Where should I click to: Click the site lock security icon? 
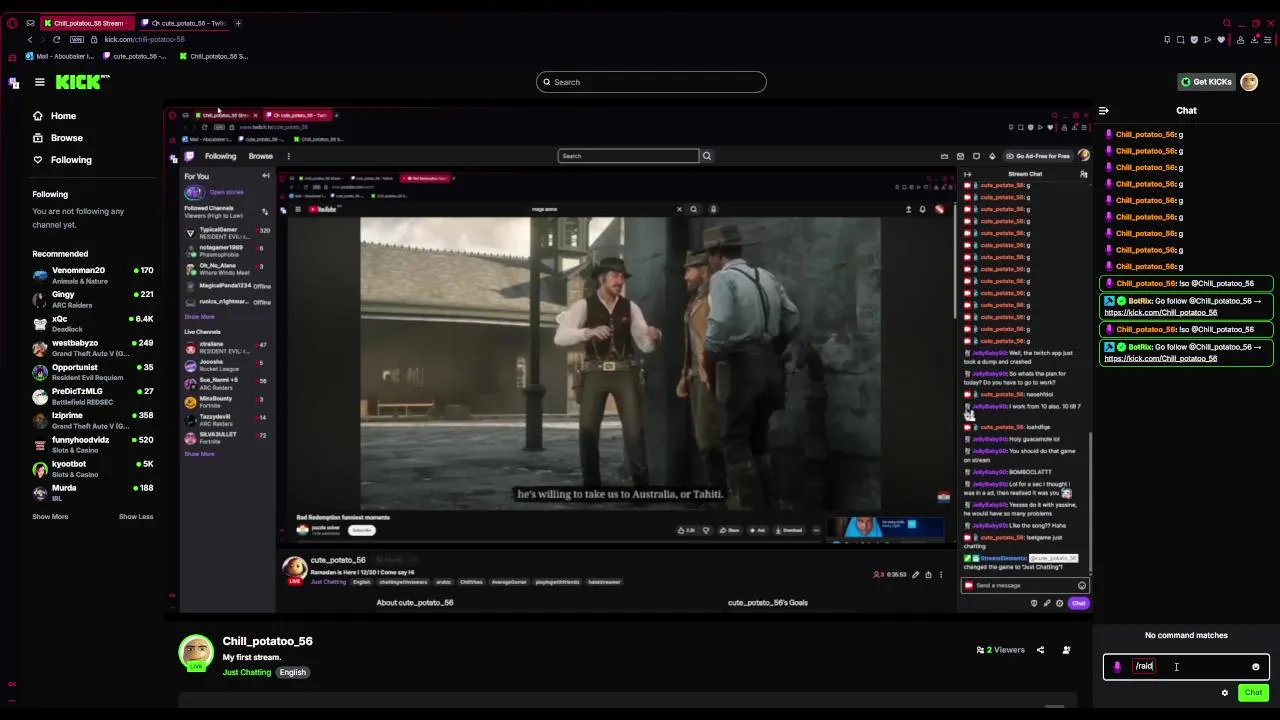[94, 39]
